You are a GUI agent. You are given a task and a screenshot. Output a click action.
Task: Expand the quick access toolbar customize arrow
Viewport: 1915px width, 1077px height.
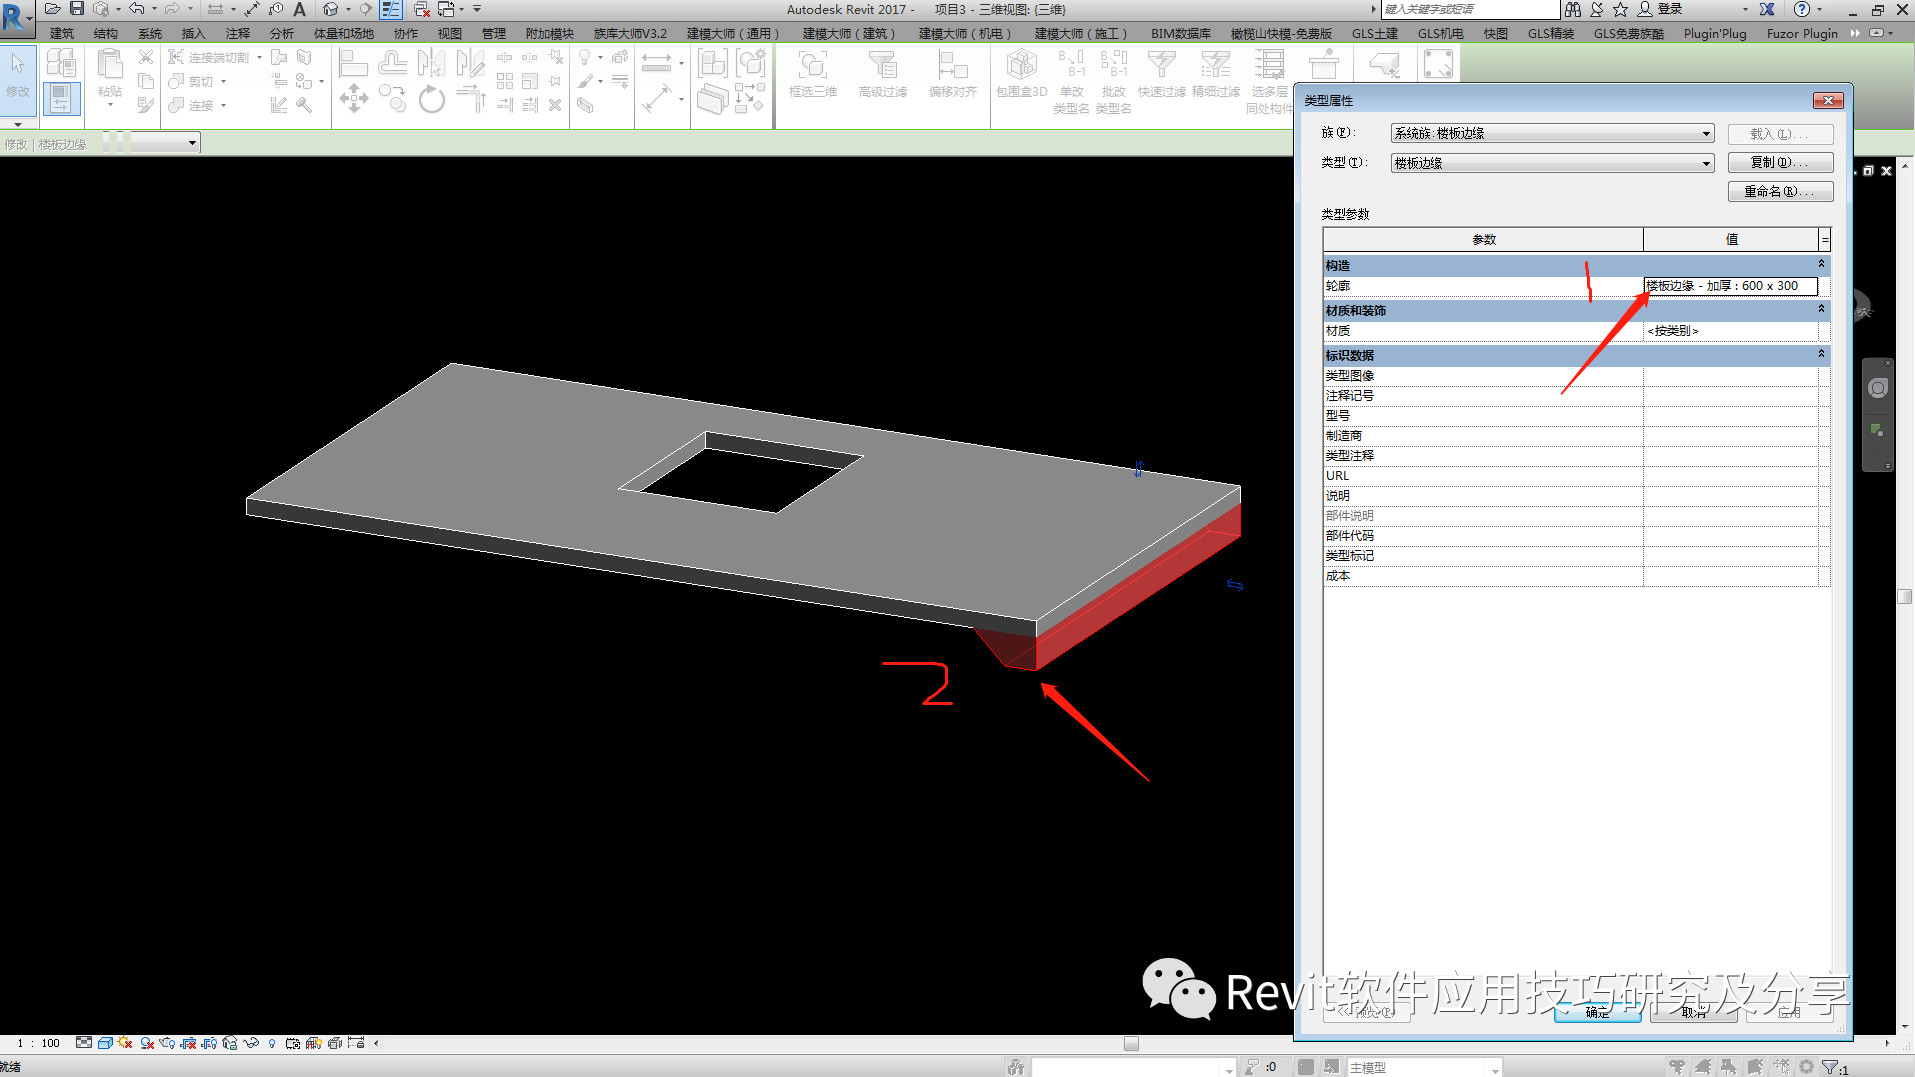click(477, 9)
